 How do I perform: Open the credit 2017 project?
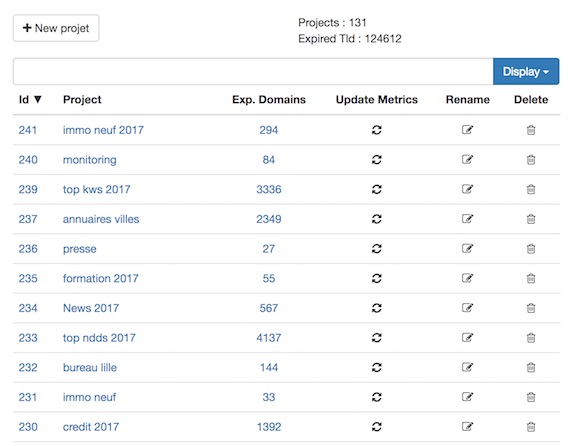[x=91, y=427]
